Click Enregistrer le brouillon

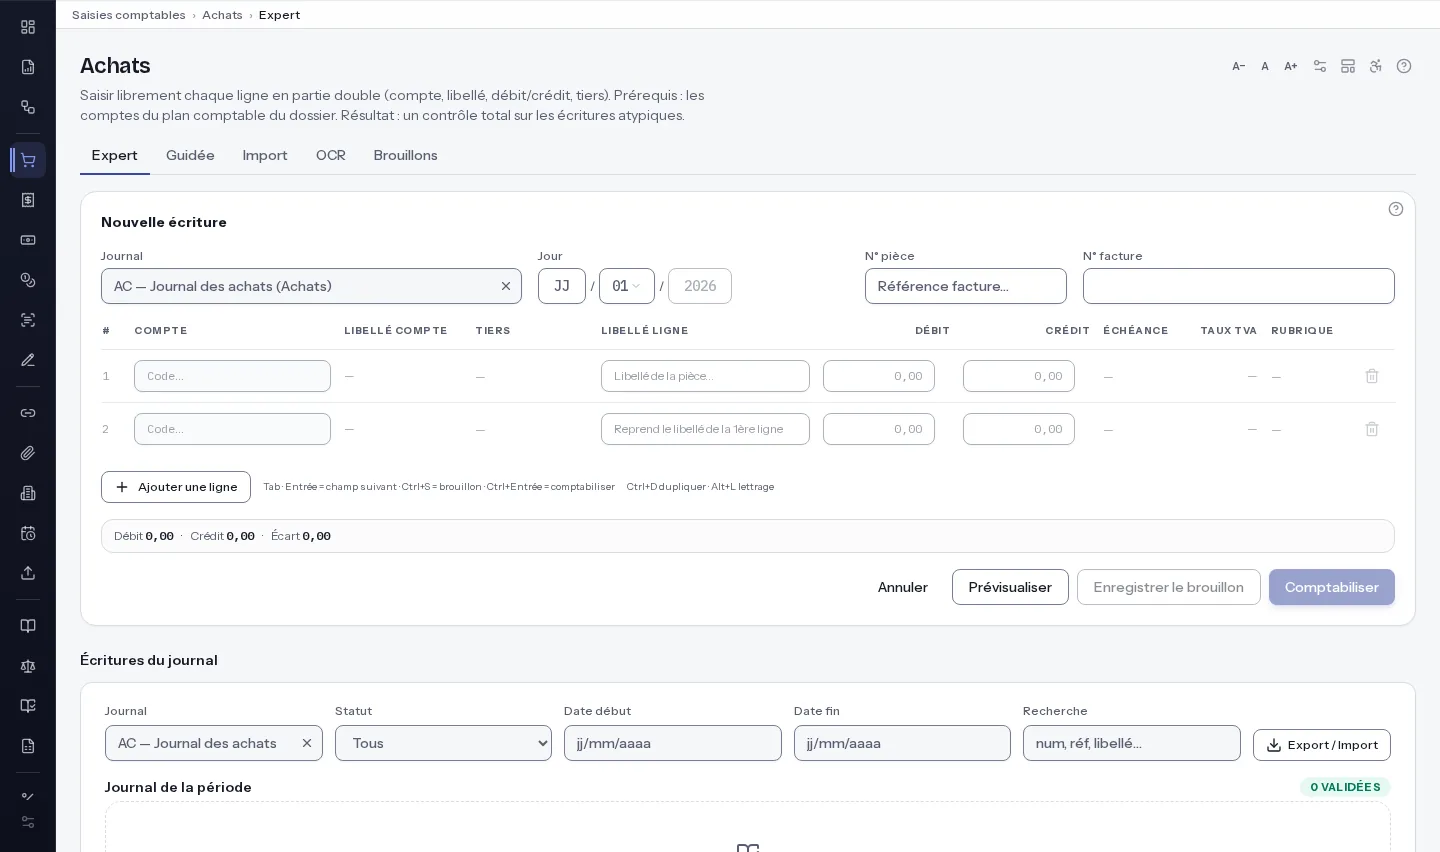[x=1169, y=587]
